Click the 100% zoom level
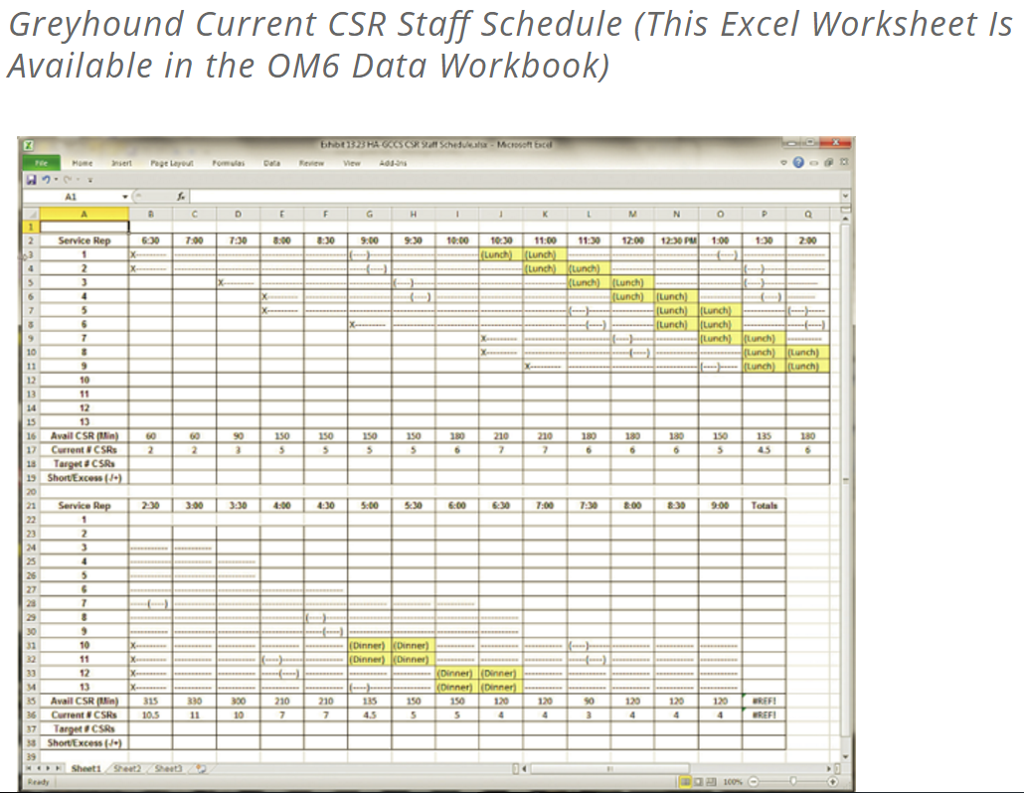Viewport: 1024px width, 793px height. coord(731,782)
